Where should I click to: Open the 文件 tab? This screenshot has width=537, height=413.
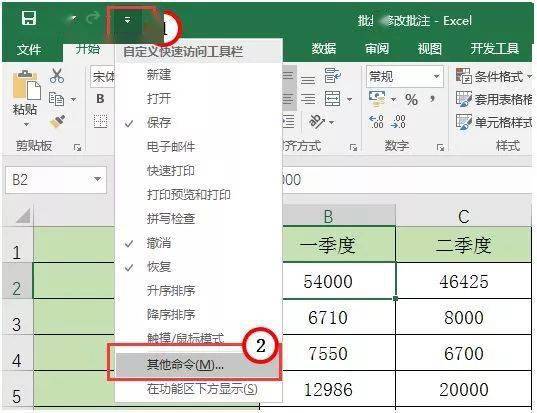pos(29,49)
